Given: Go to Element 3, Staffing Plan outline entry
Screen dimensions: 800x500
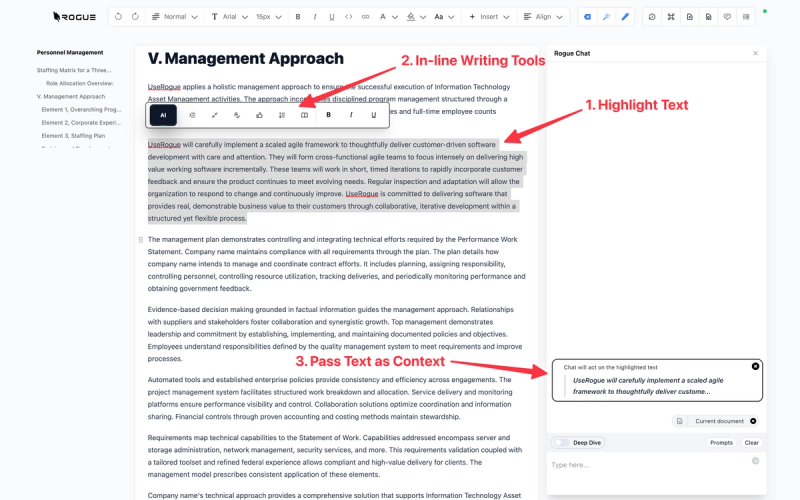Looking at the screenshot, I should [73, 136].
